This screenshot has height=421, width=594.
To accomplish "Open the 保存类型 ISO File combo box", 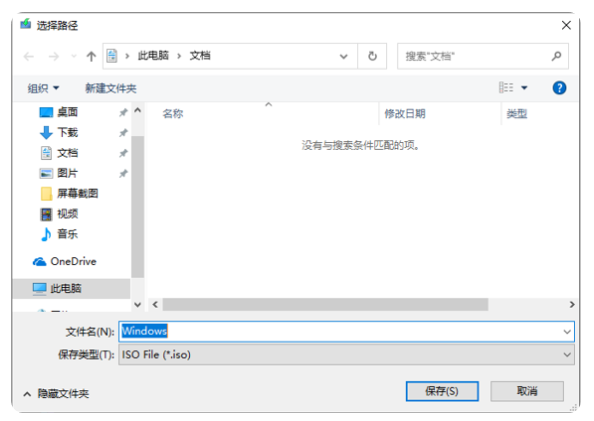I will pos(346,355).
